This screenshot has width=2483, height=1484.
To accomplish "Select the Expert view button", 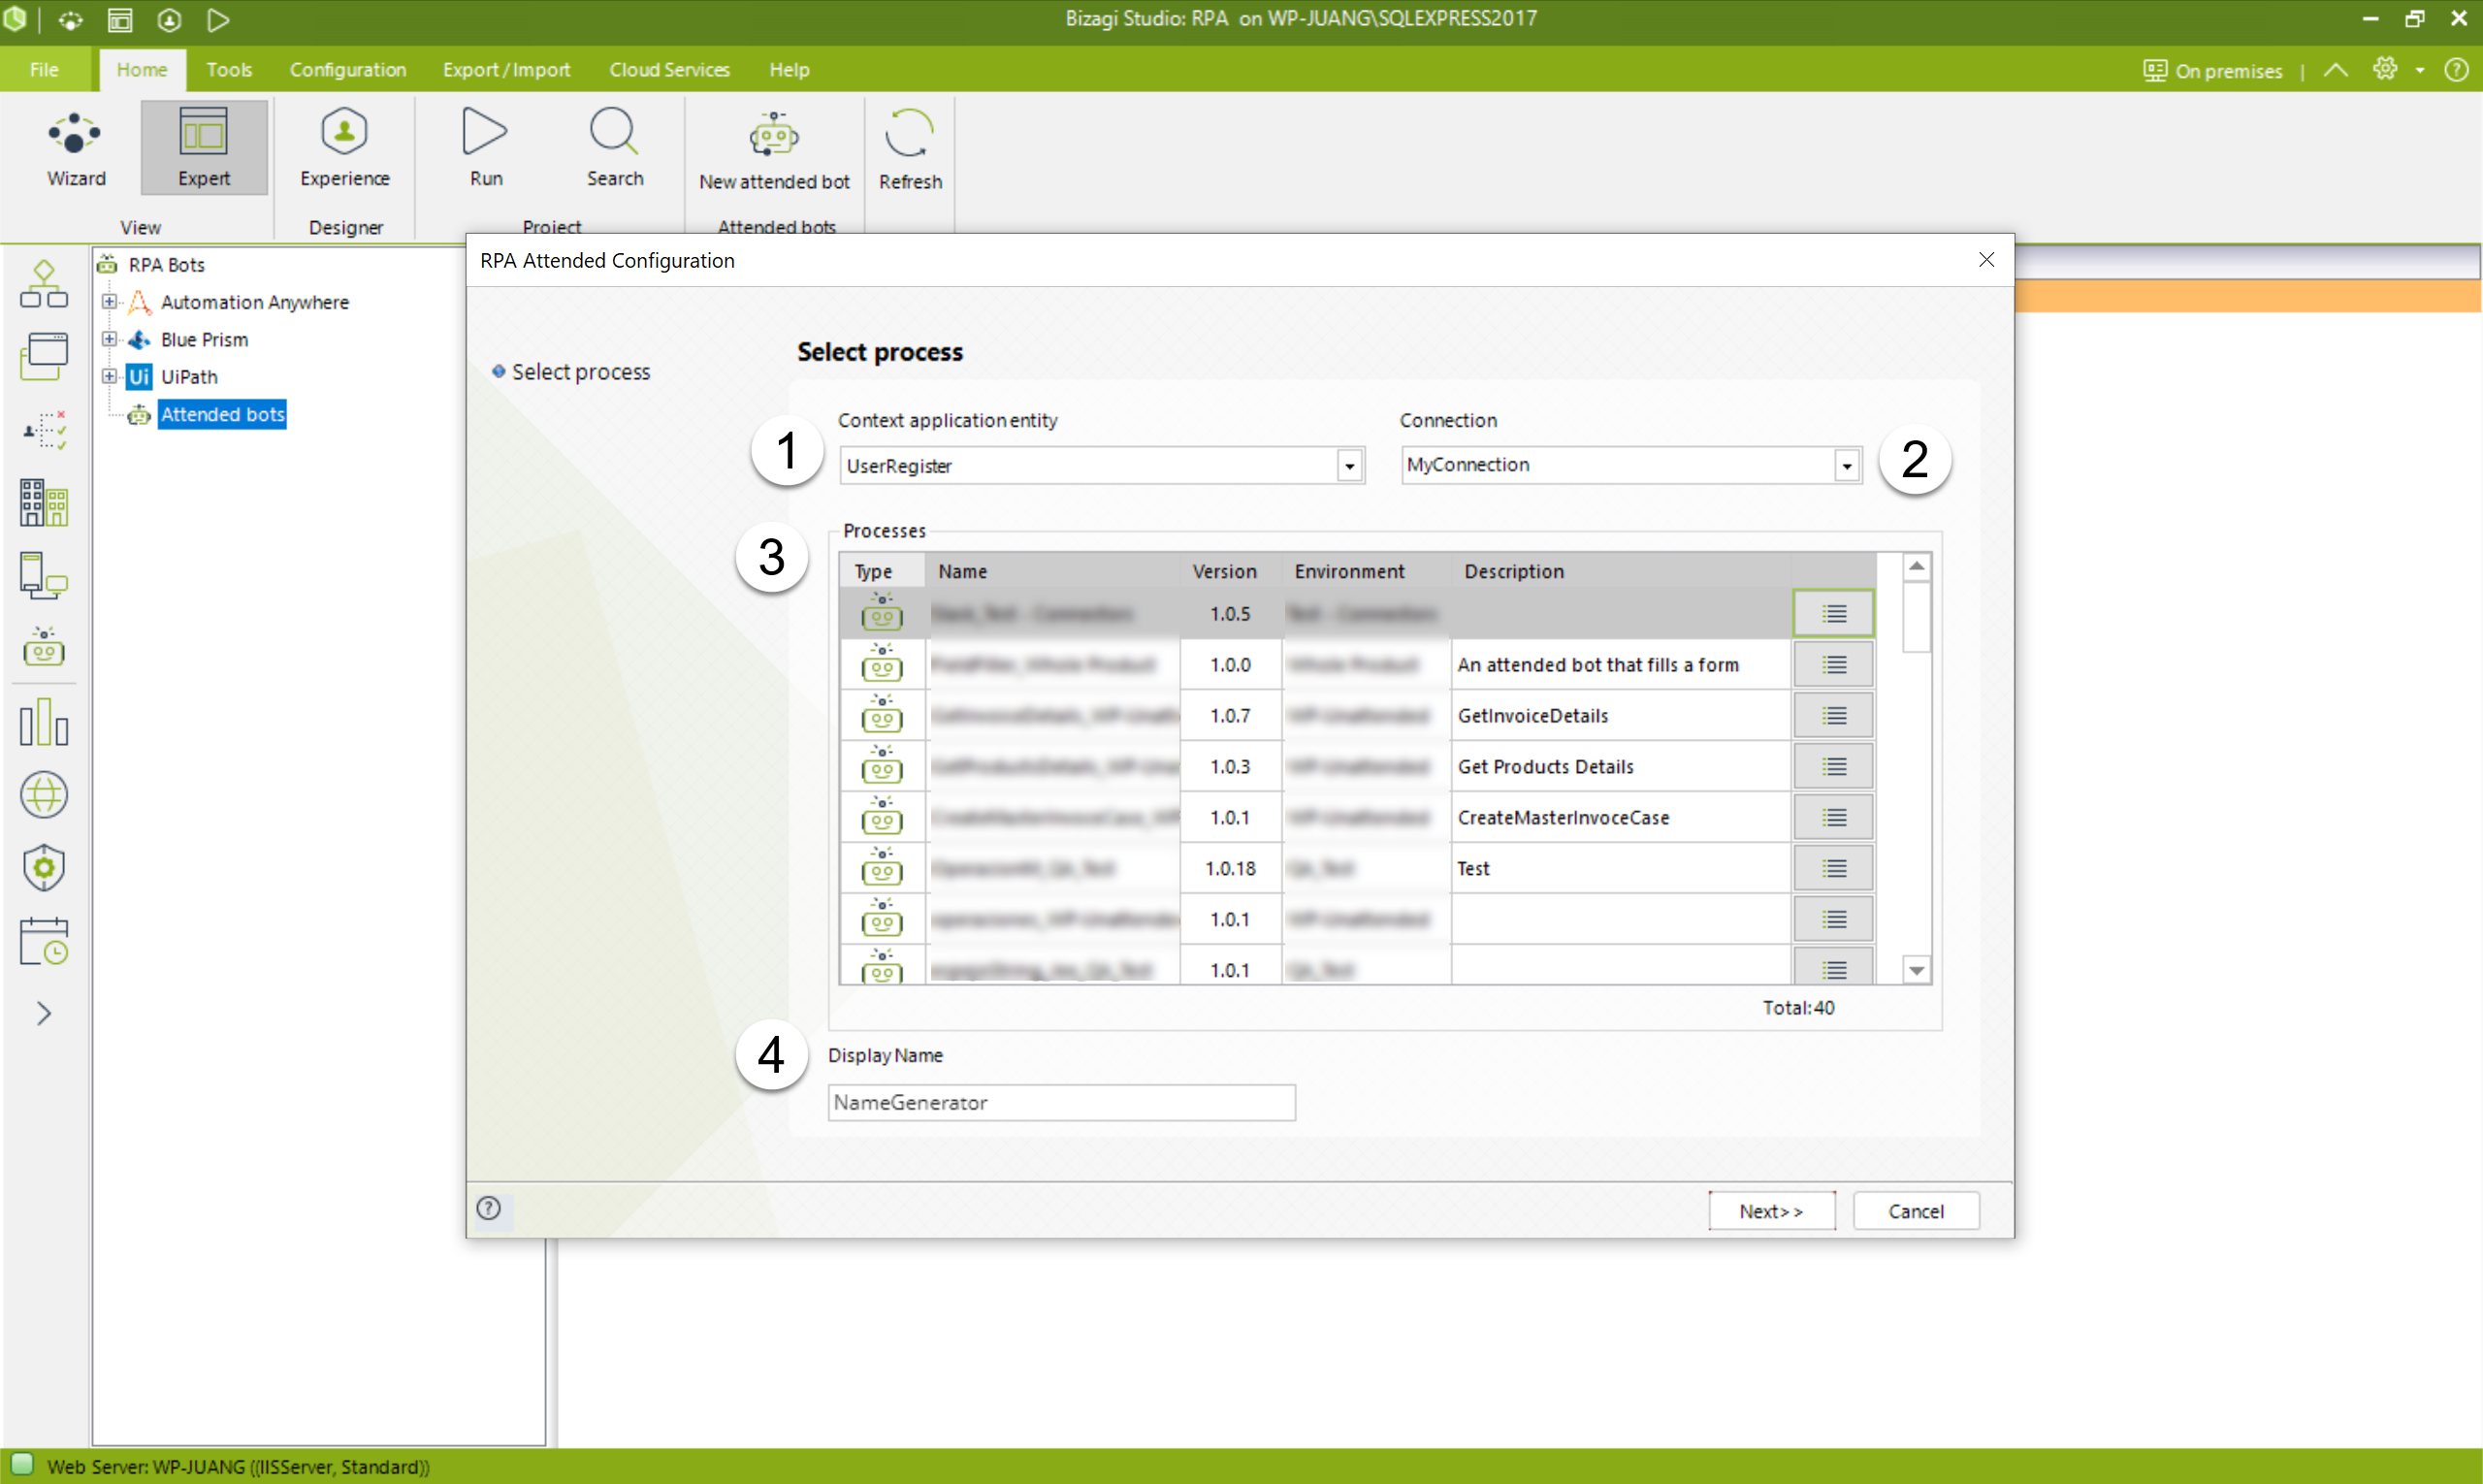I will click(204, 149).
